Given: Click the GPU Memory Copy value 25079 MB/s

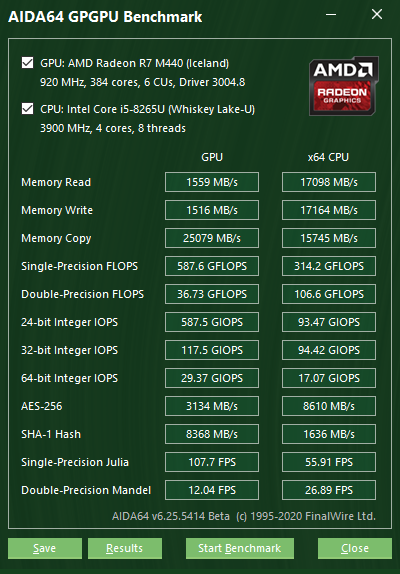Looking at the screenshot, I should (212, 238).
